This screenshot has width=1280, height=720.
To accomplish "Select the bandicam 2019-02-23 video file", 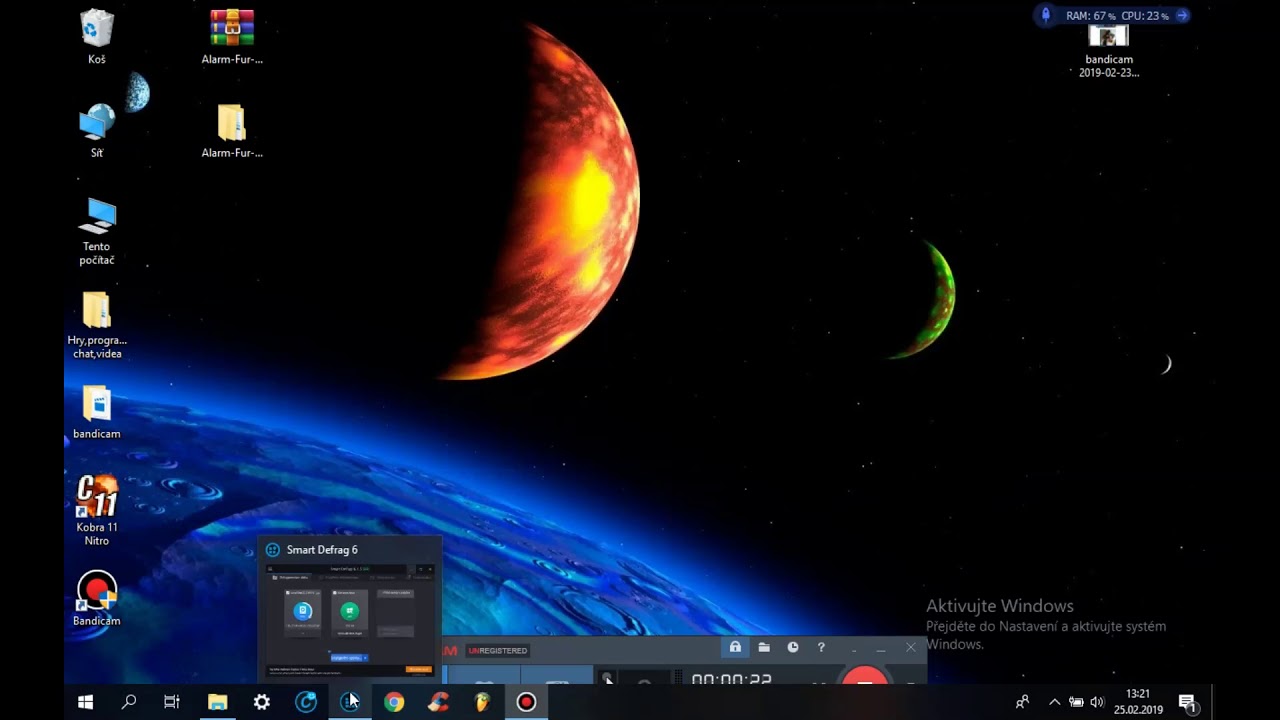I will (1109, 52).
